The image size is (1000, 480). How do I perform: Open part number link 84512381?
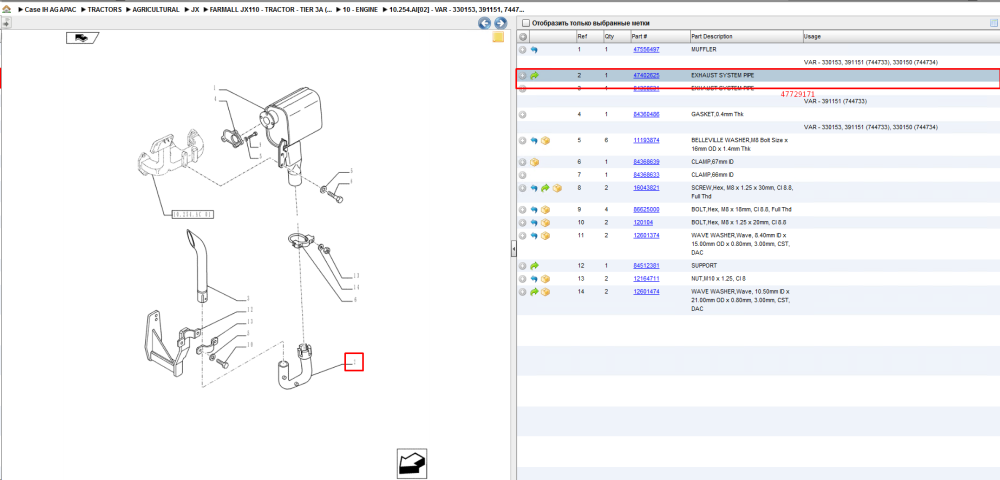[646, 266]
